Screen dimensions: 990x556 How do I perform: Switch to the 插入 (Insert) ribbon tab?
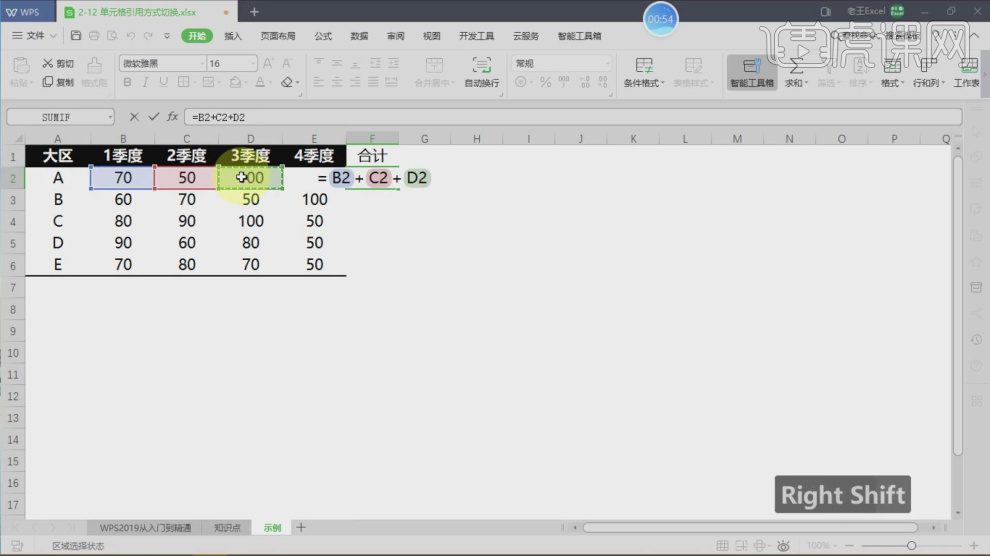[x=233, y=36]
